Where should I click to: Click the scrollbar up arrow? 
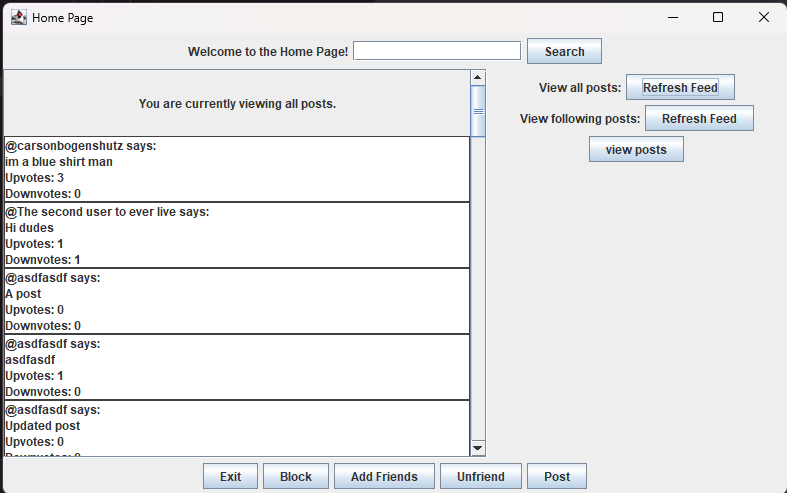click(477, 77)
